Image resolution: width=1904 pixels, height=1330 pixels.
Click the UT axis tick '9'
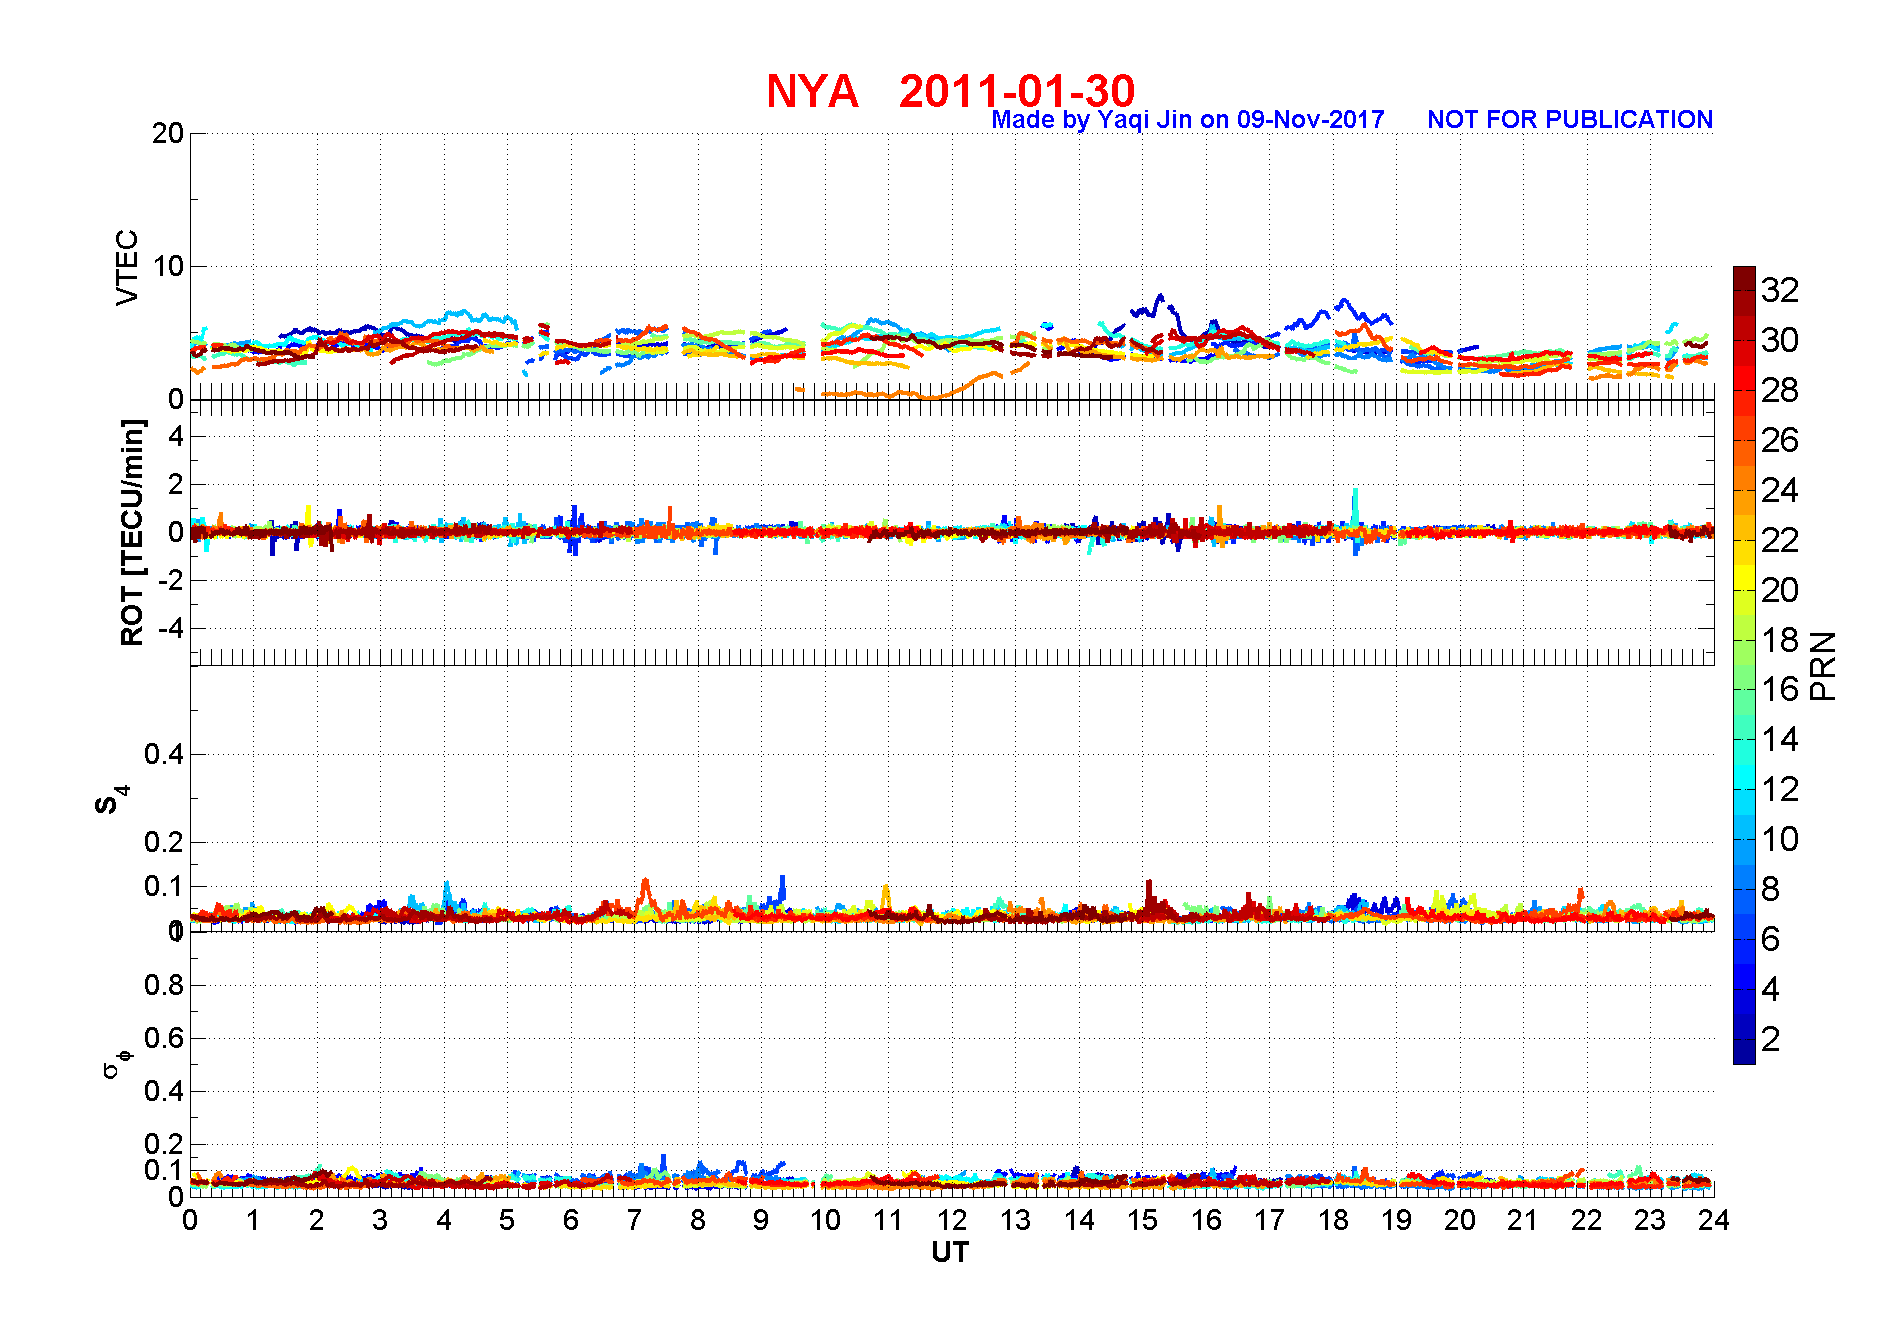tap(761, 1220)
